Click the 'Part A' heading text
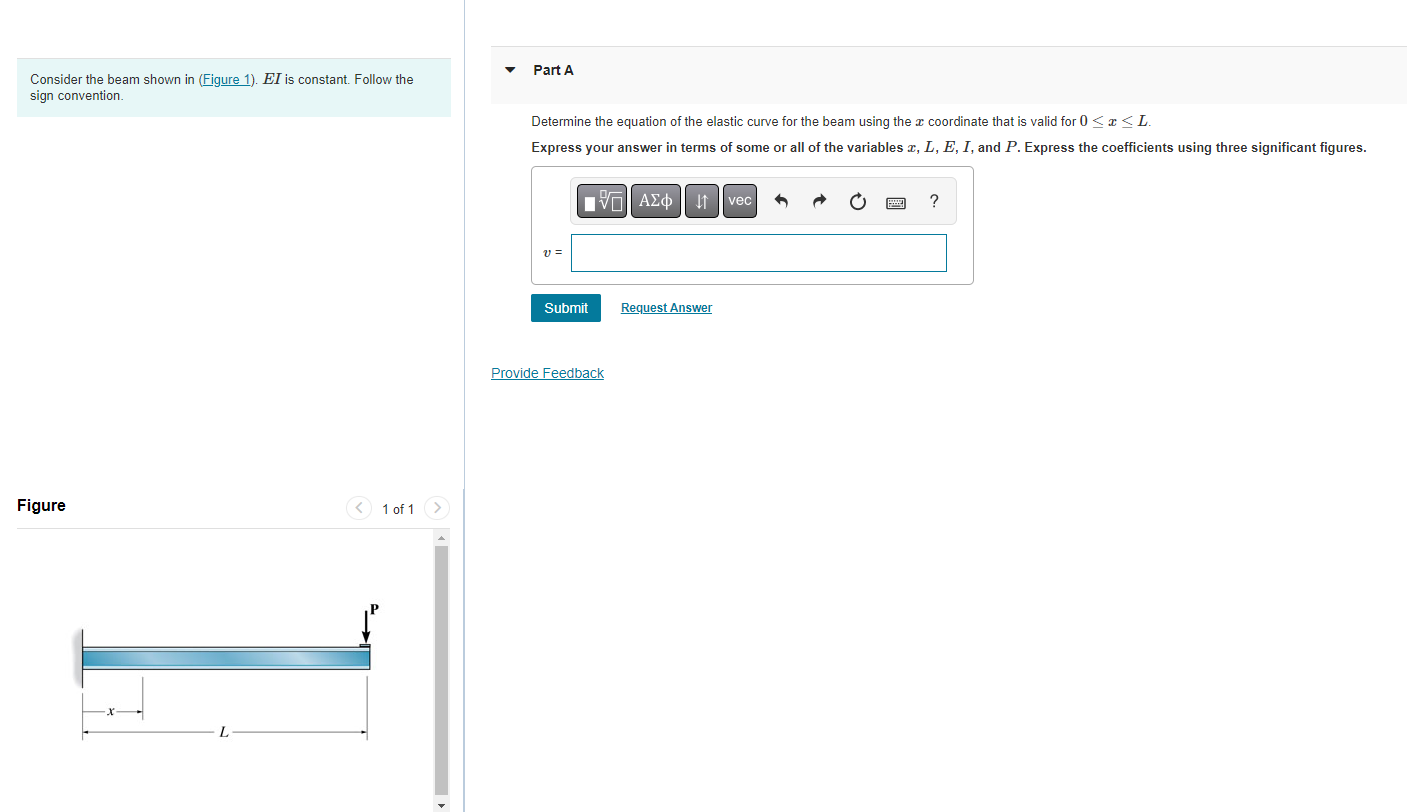Screen dimensions: 1407x812 (x=553, y=70)
